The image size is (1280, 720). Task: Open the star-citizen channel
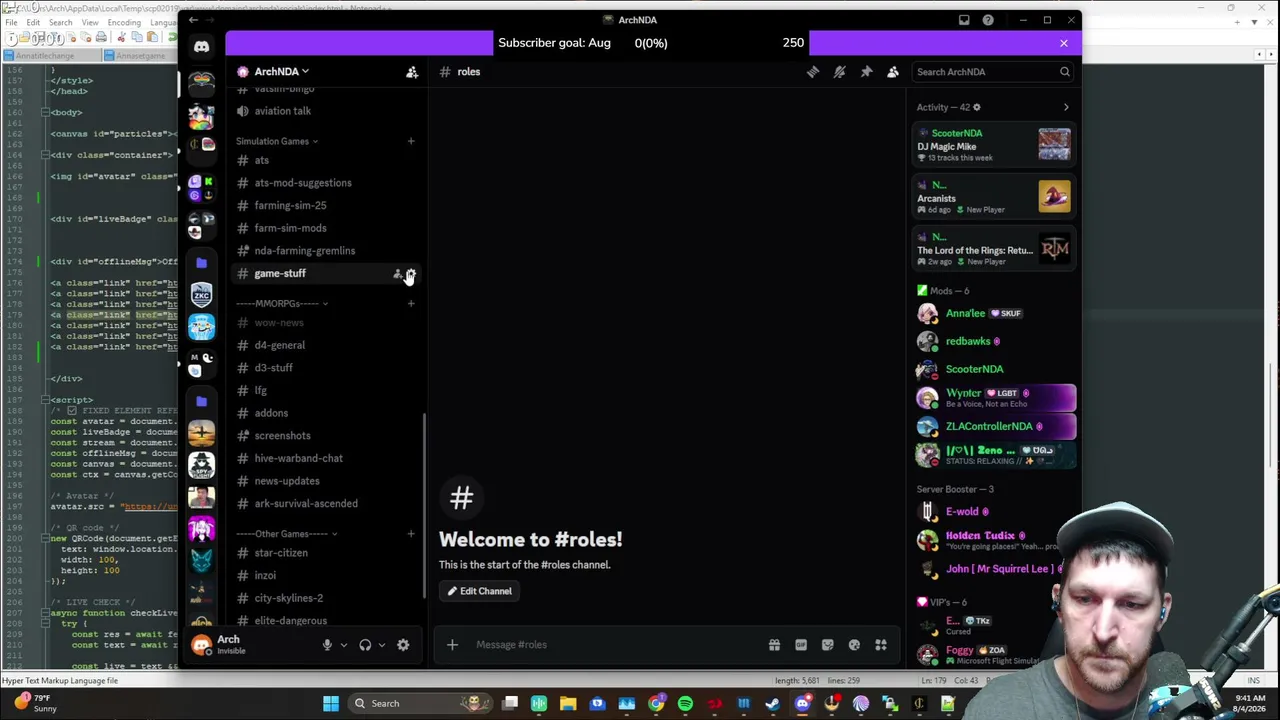pyautogui.click(x=327, y=553)
